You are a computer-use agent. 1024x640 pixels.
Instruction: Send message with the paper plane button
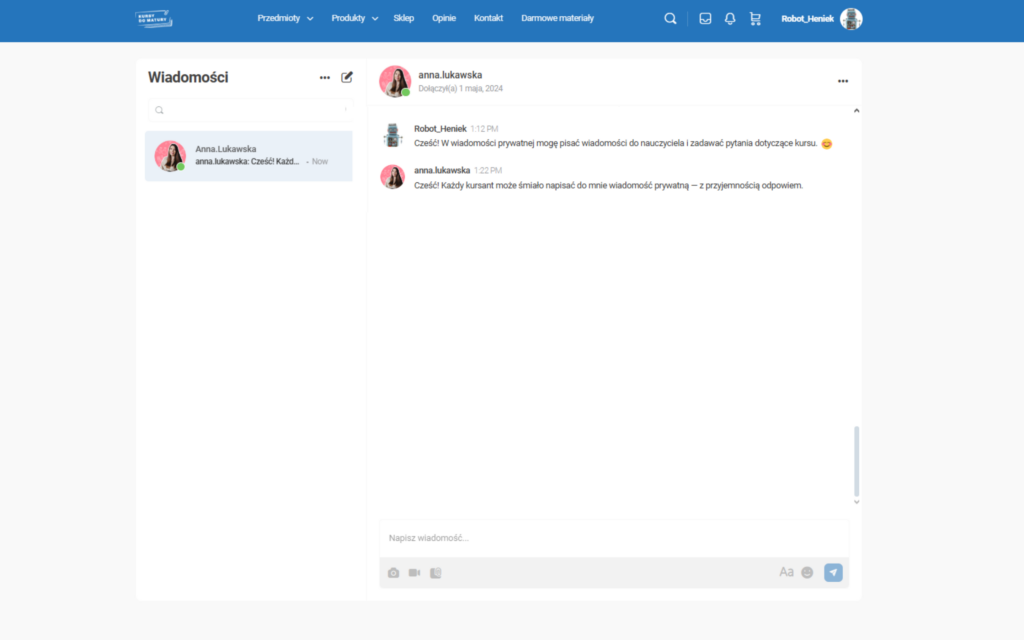[833, 572]
